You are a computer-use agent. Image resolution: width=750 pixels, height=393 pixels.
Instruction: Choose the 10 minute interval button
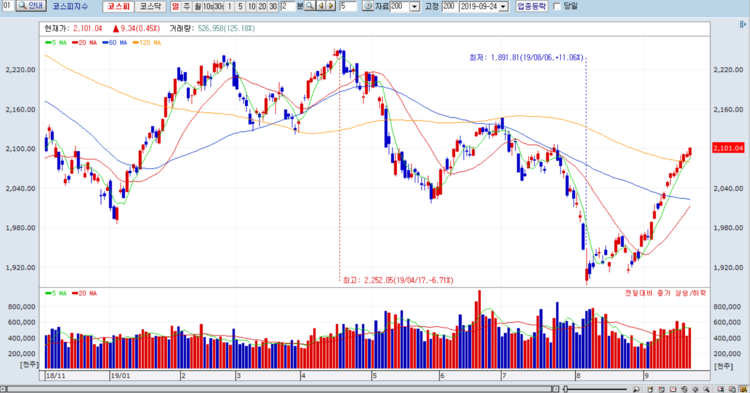tap(251, 6)
